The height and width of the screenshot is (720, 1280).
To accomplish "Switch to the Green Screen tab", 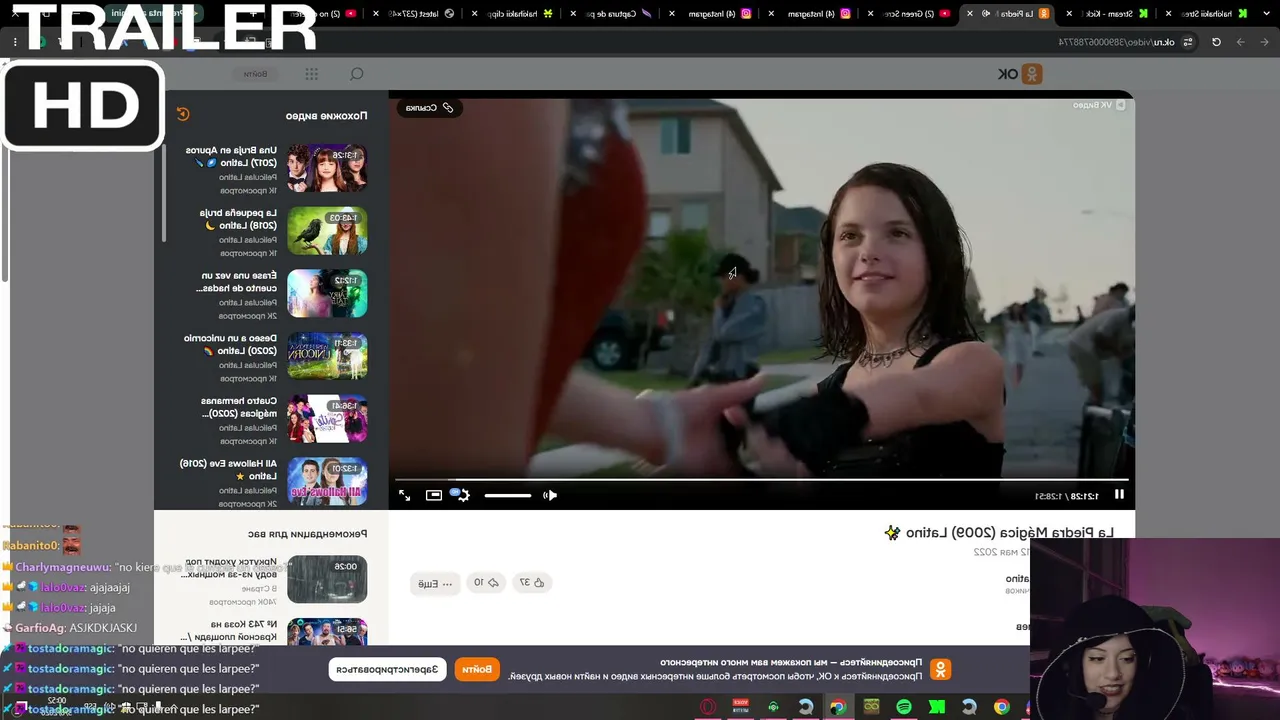I will (908, 14).
